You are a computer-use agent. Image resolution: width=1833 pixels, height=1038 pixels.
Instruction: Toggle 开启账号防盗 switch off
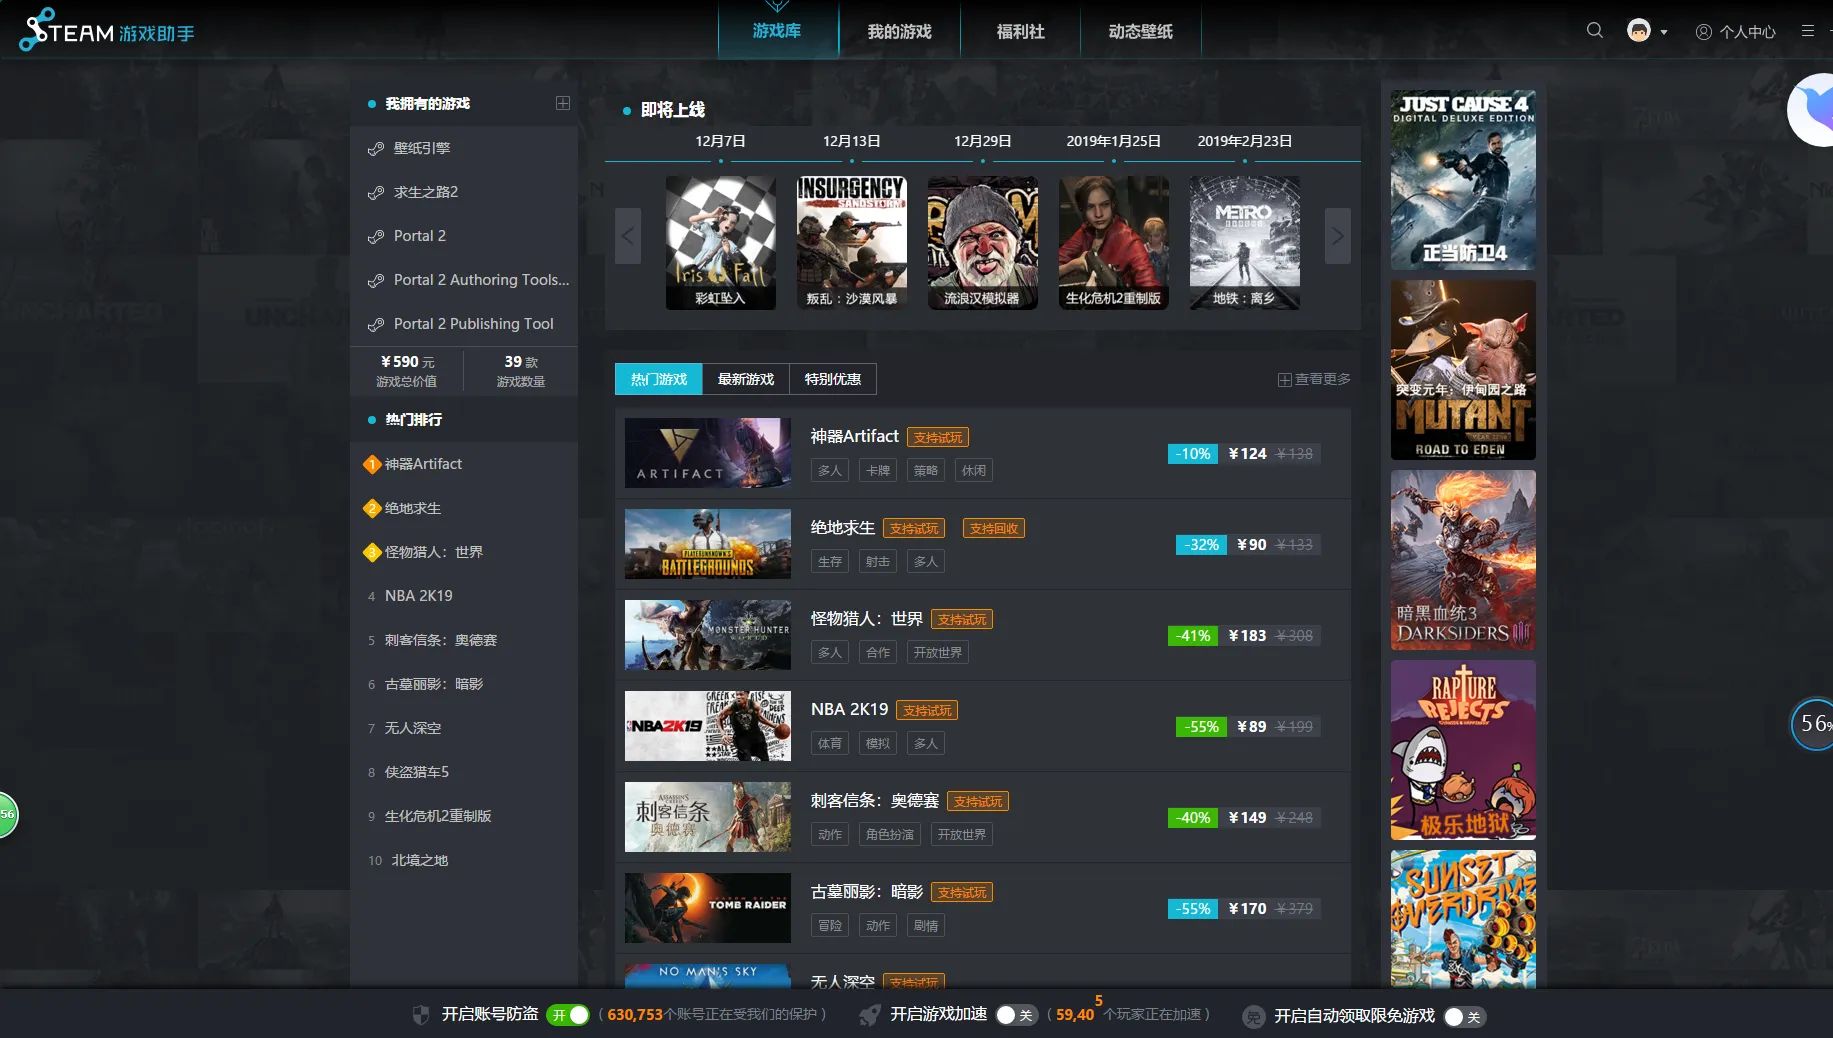coord(568,1015)
